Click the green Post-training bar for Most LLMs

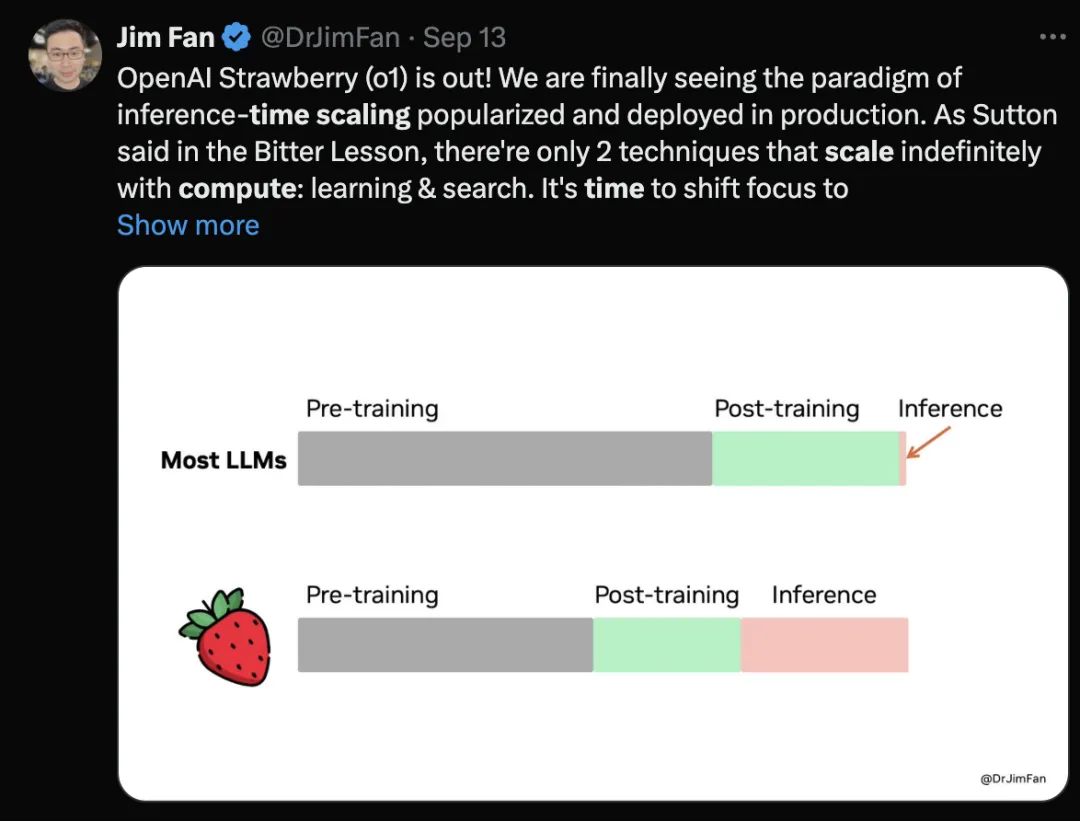coord(806,459)
